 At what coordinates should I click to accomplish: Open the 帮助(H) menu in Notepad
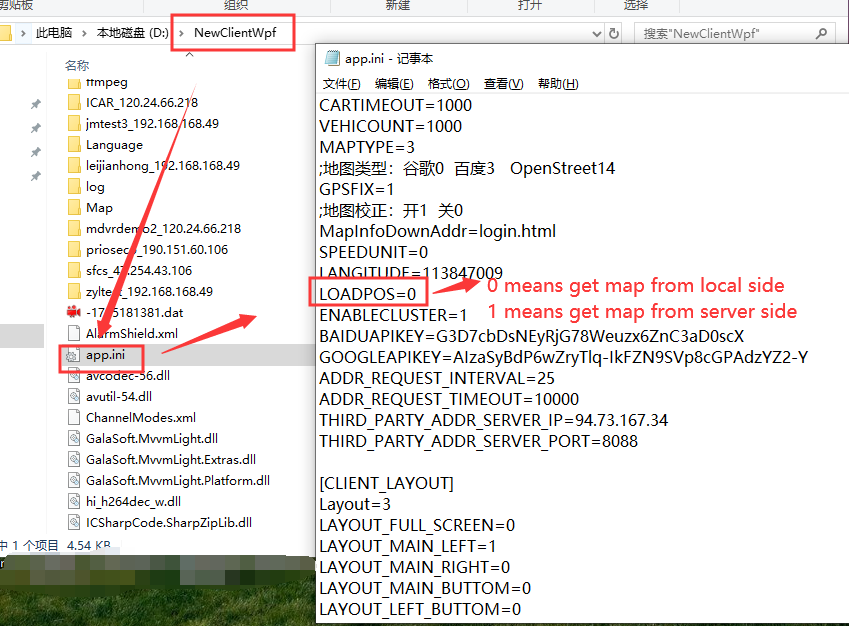pyautogui.click(x=558, y=84)
